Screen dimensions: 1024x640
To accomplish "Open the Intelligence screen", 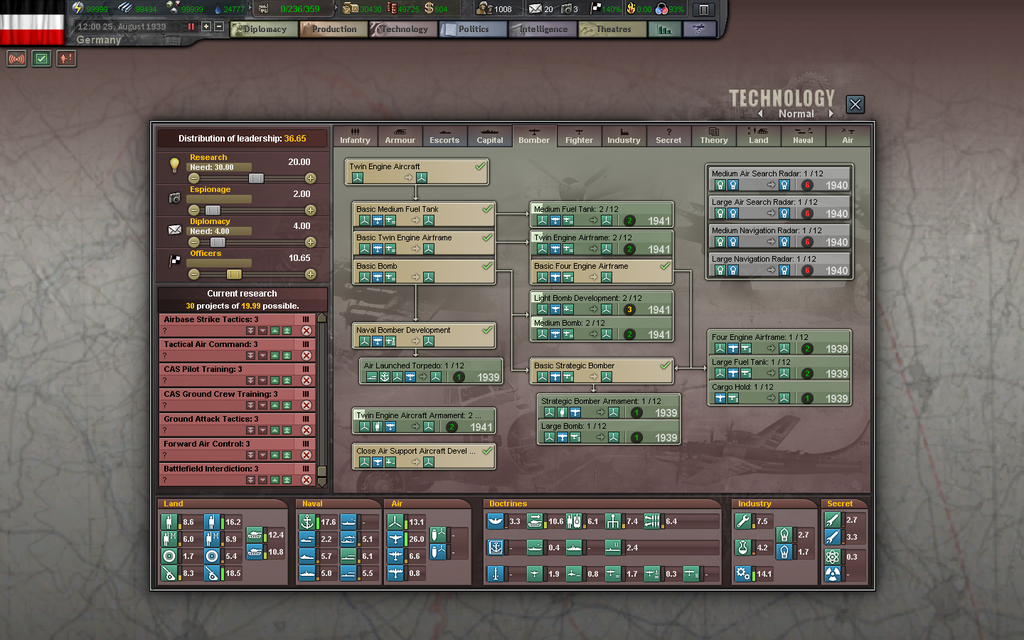I will (x=543, y=29).
